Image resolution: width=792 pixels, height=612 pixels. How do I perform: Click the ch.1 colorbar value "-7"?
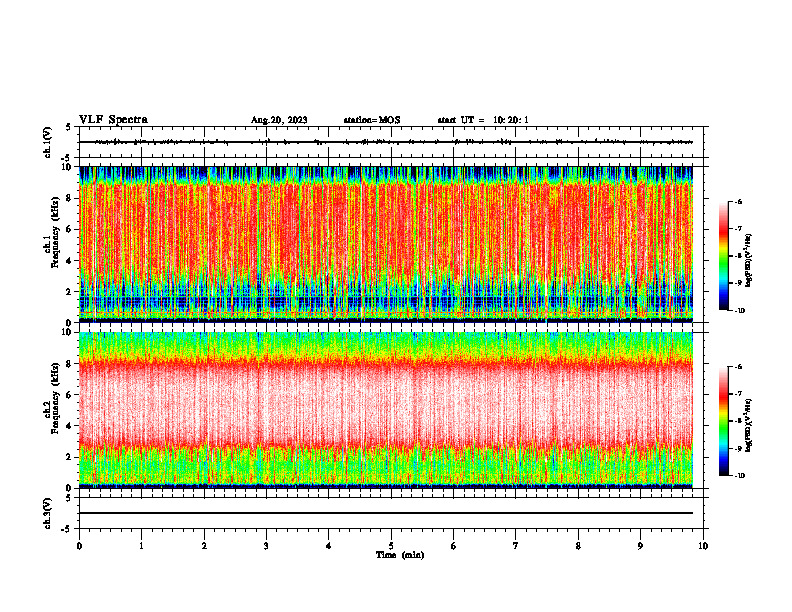738,229
